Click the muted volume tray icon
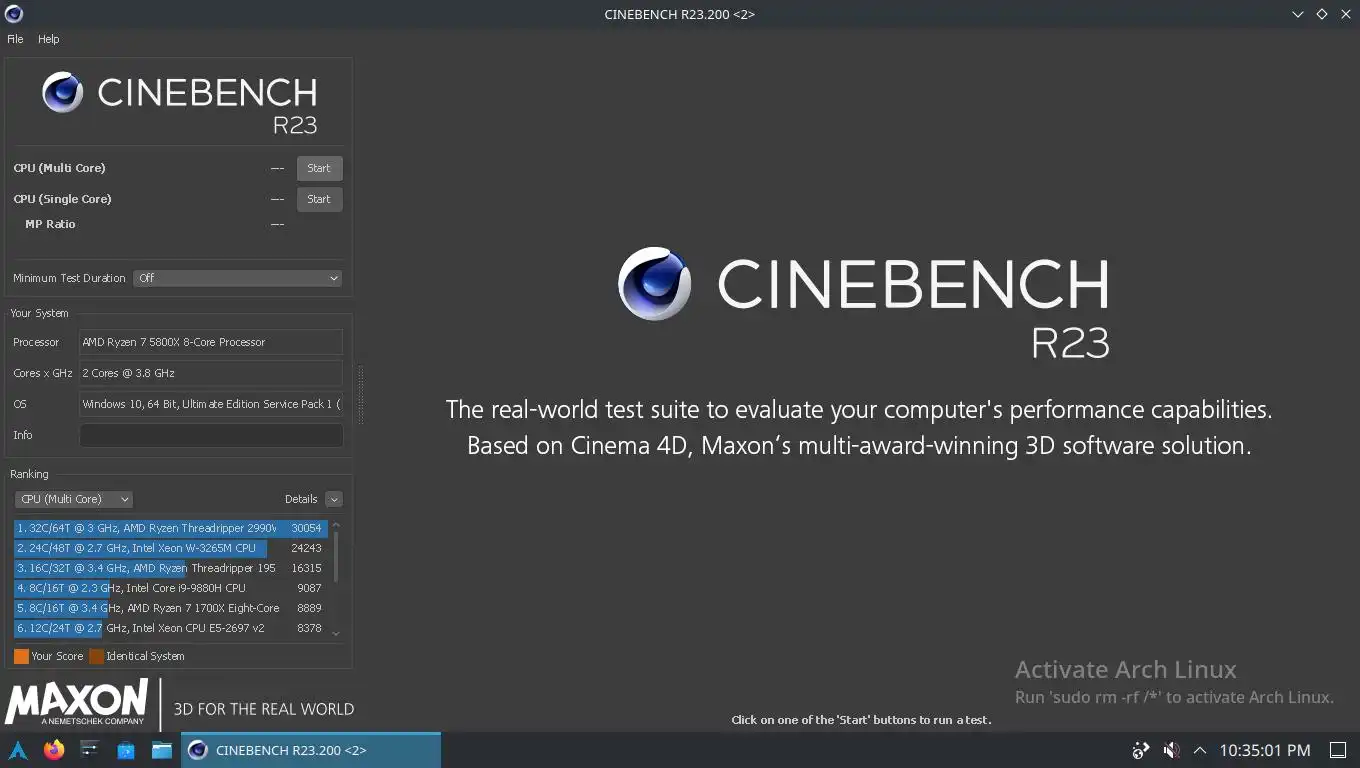 click(x=1171, y=750)
